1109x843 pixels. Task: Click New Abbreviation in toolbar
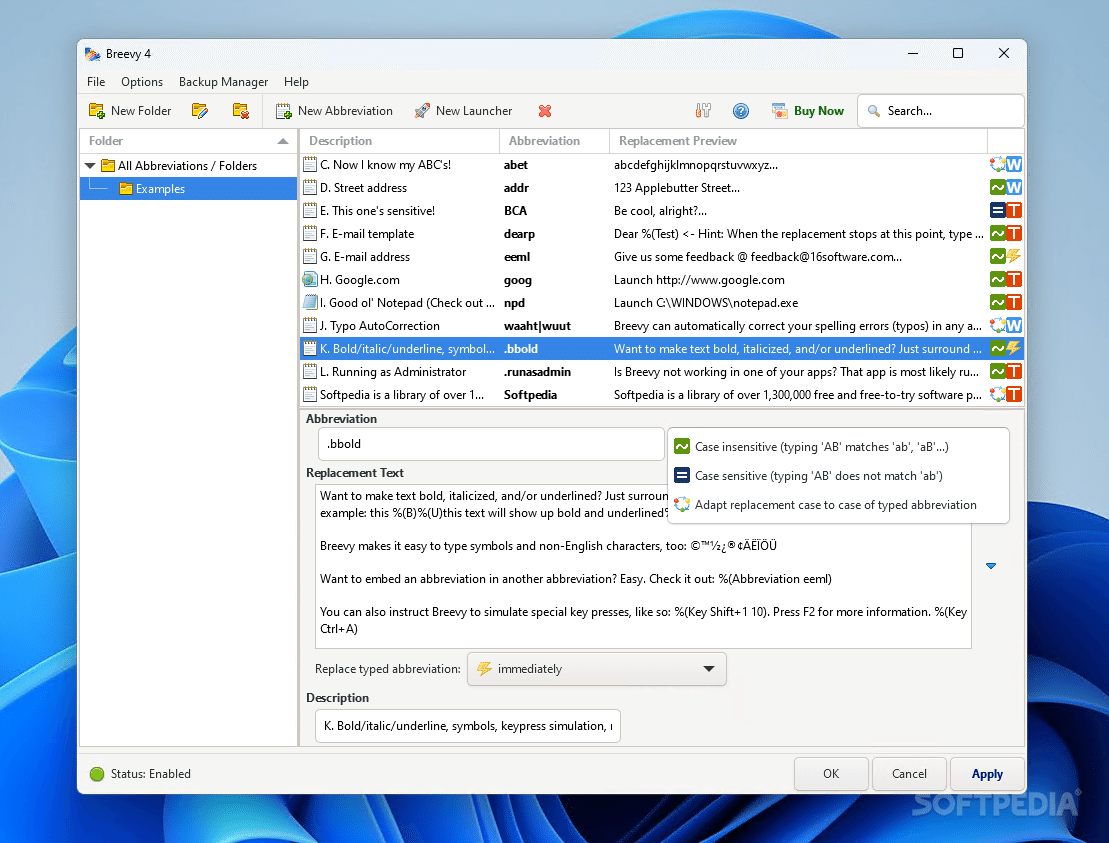tap(334, 111)
